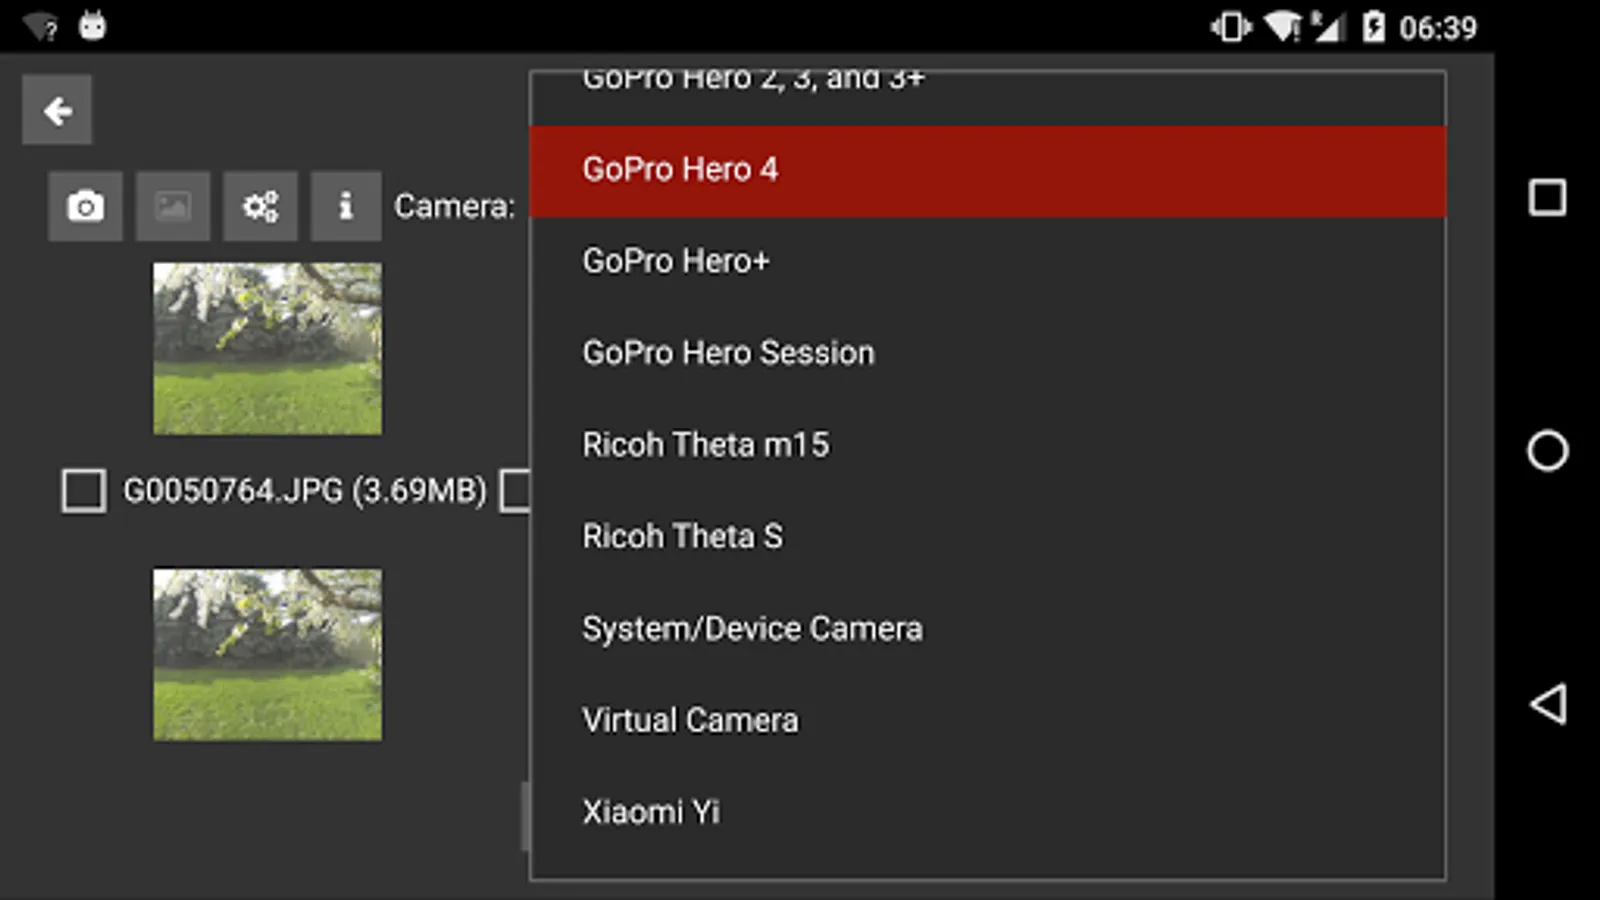Tap the Android home circle button

[x=1547, y=451]
